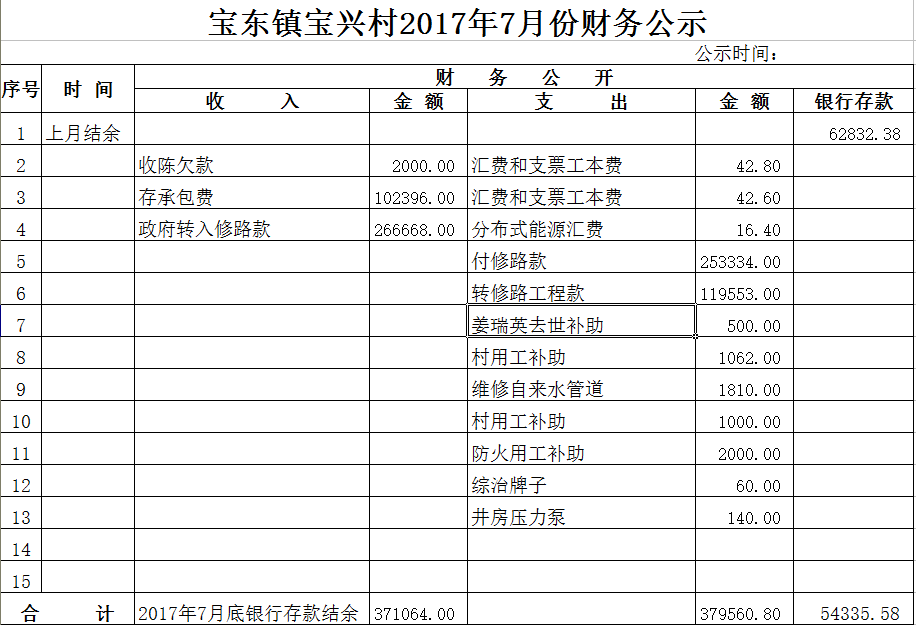Viewport: 916px width, 625px height.
Task: Select the 防火用工补助 cell
Action: (581, 449)
